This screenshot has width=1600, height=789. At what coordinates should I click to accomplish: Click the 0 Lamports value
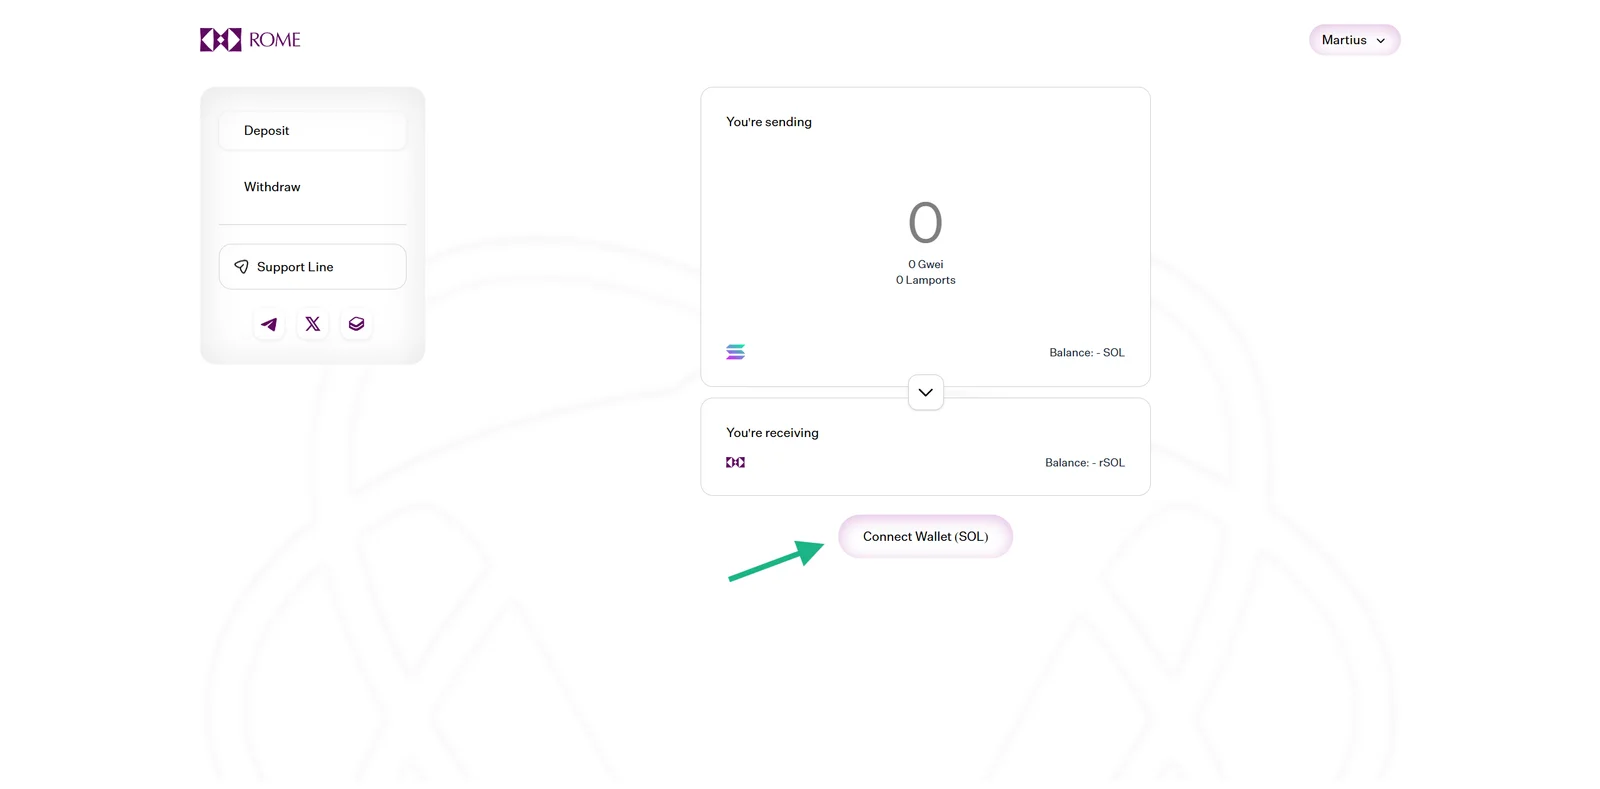(926, 280)
